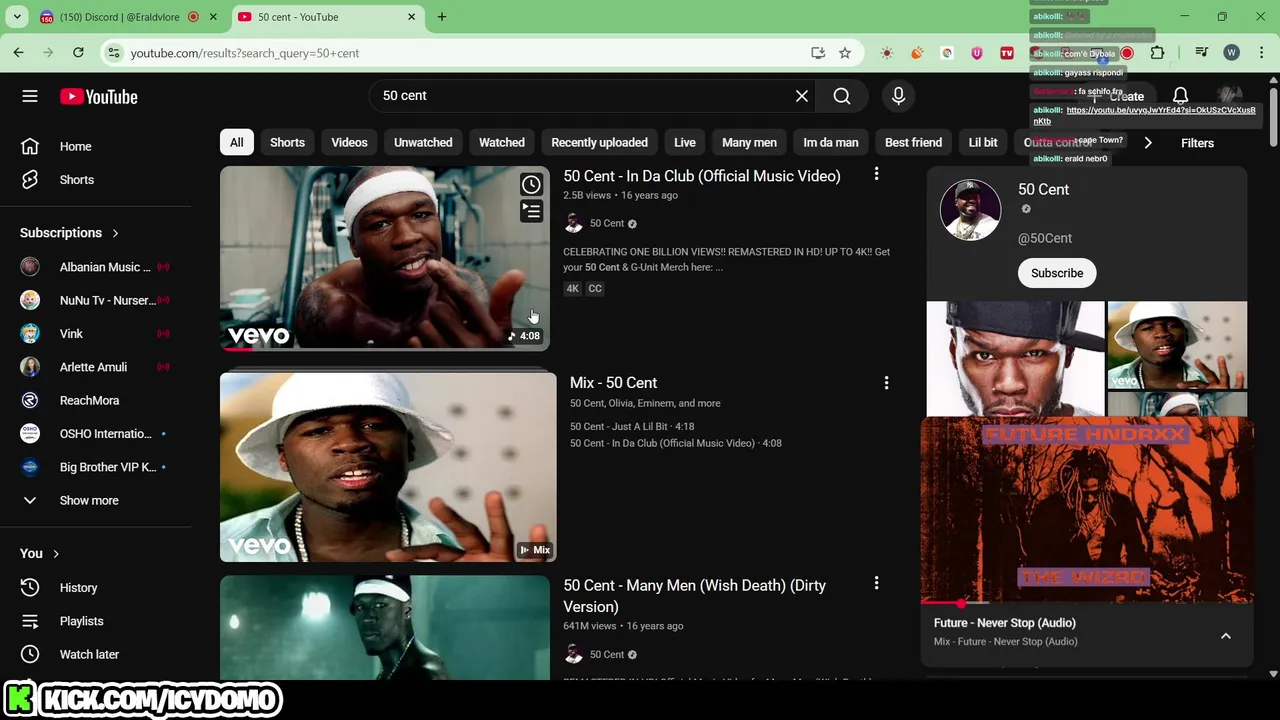Select the Shorts filter chip

pyautogui.click(x=287, y=142)
